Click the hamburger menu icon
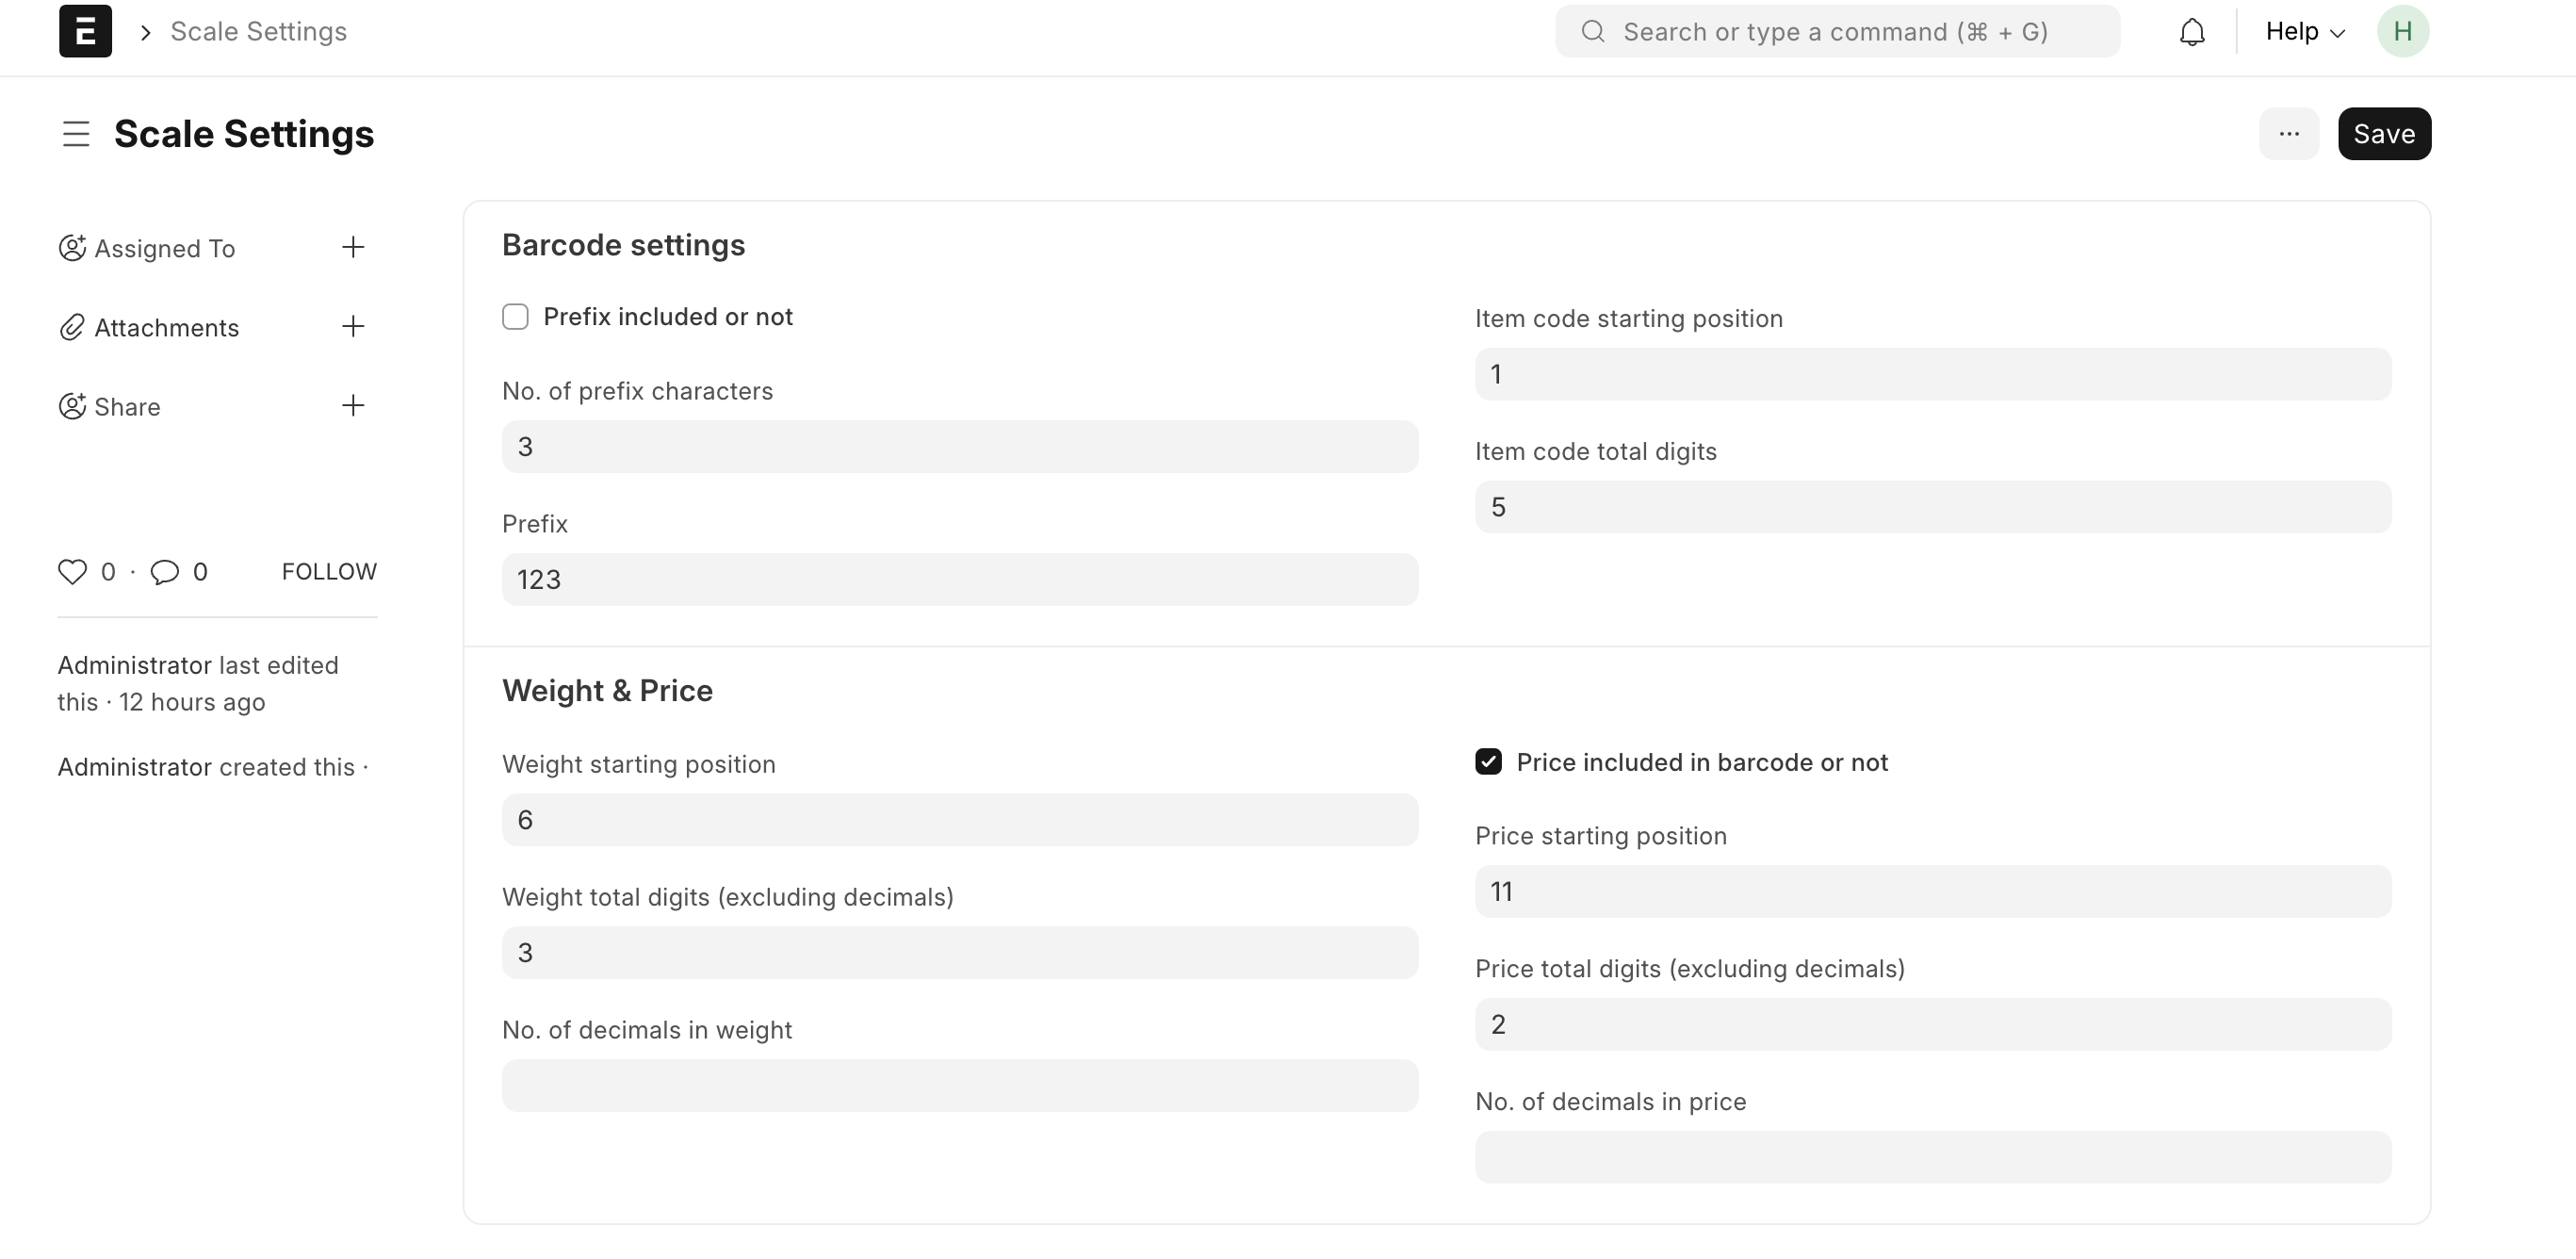This screenshot has height=1259, width=2576. pyautogui.click(x=75, y=133)
